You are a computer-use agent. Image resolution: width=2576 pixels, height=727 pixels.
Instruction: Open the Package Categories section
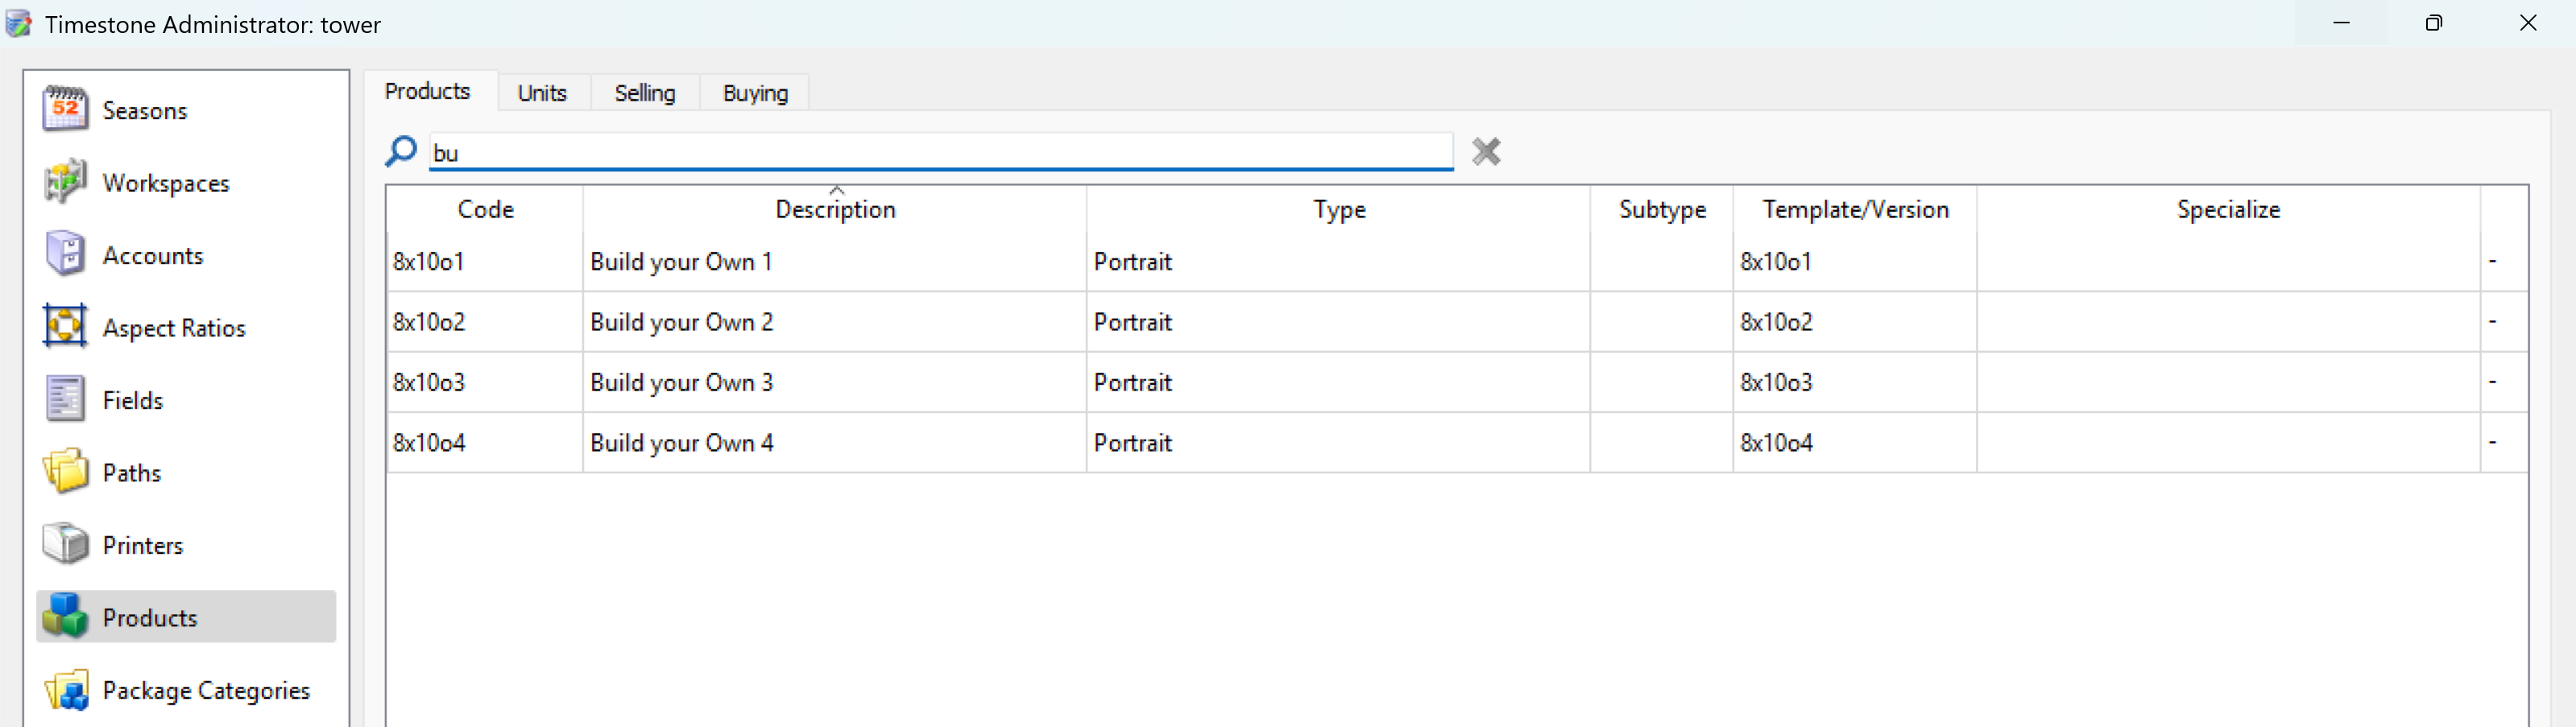(x=206, y=690)
